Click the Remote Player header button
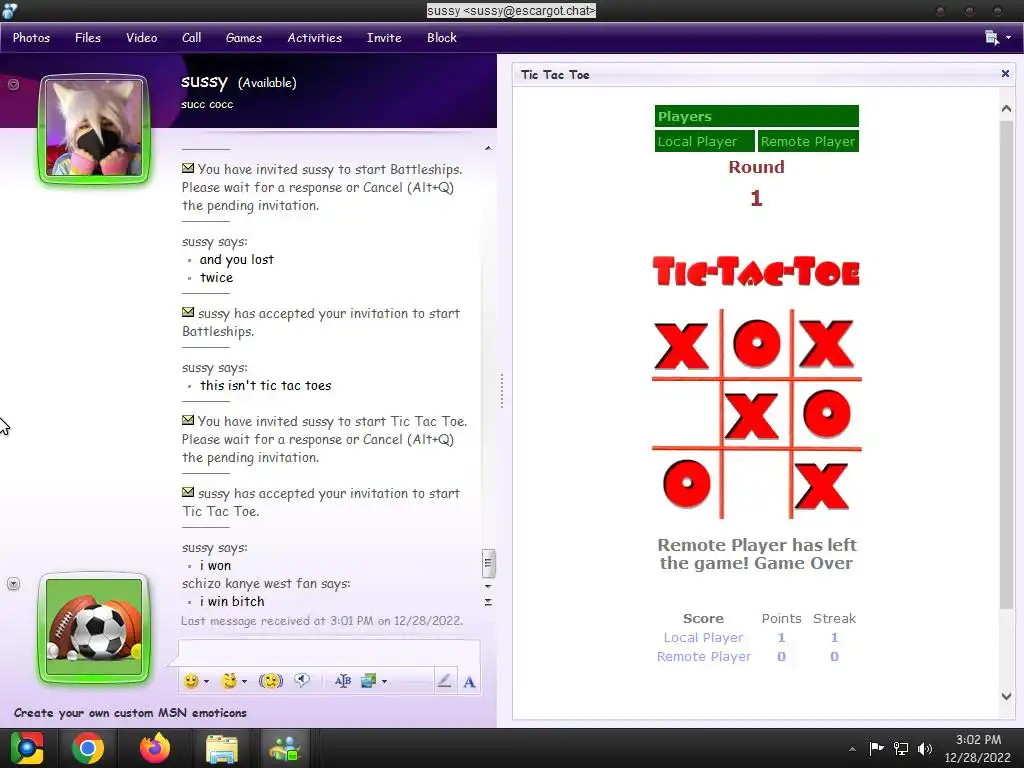 pos(808,141)
